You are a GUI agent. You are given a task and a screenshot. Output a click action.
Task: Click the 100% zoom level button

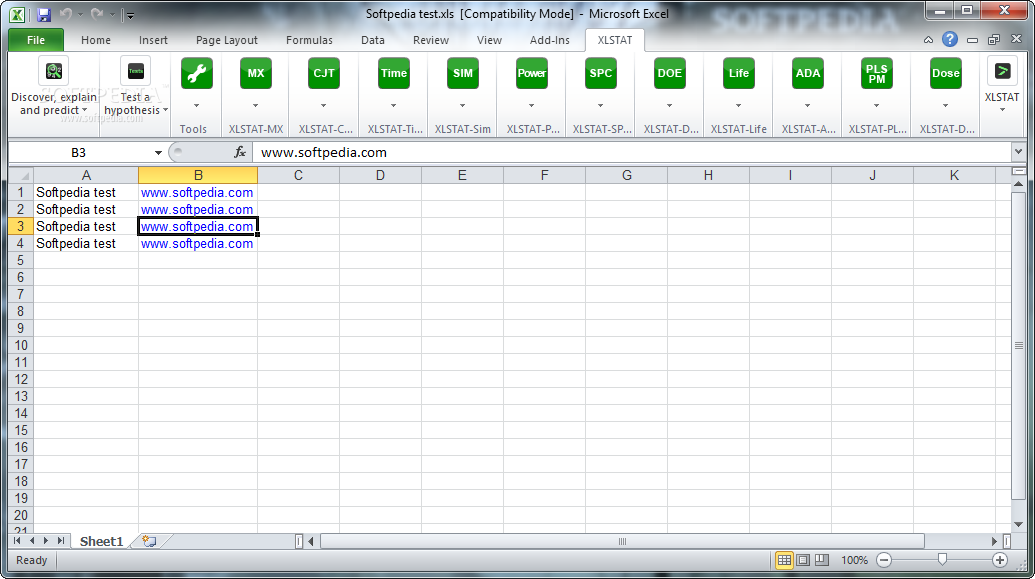854,560
